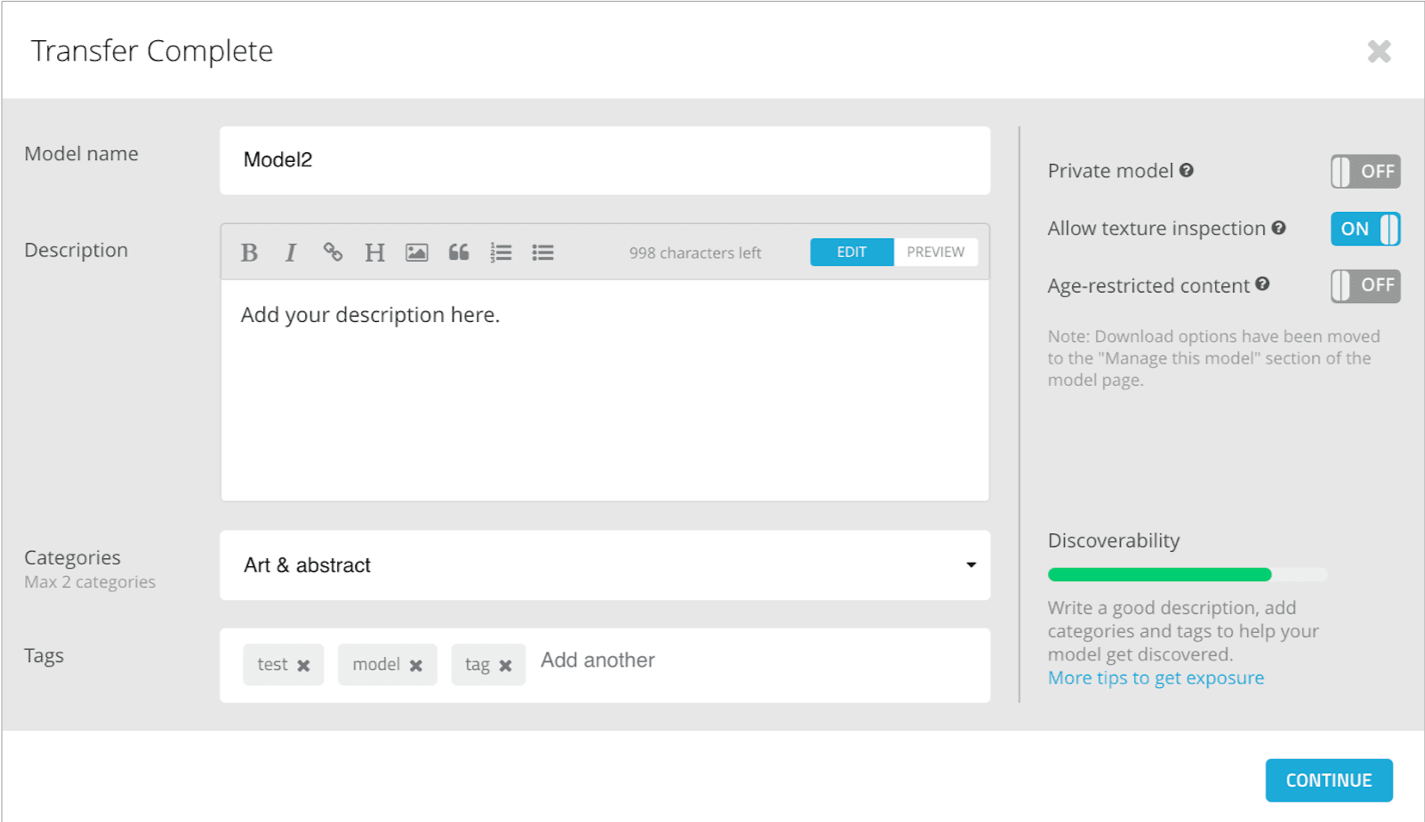Add a blockquote to the description

click(x=459, y=253)
